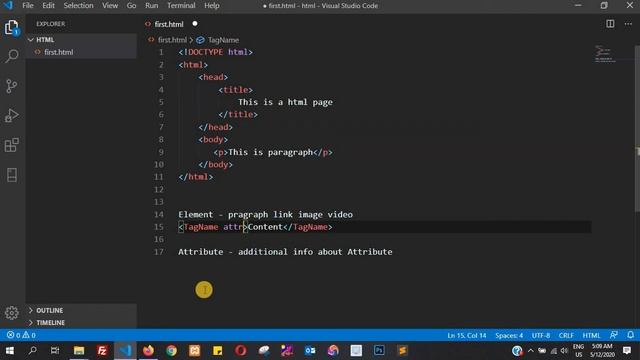Image resolution: width=640 pixels, height=360 pixels.
Task: Open the File menu
Action: point(28,6)
